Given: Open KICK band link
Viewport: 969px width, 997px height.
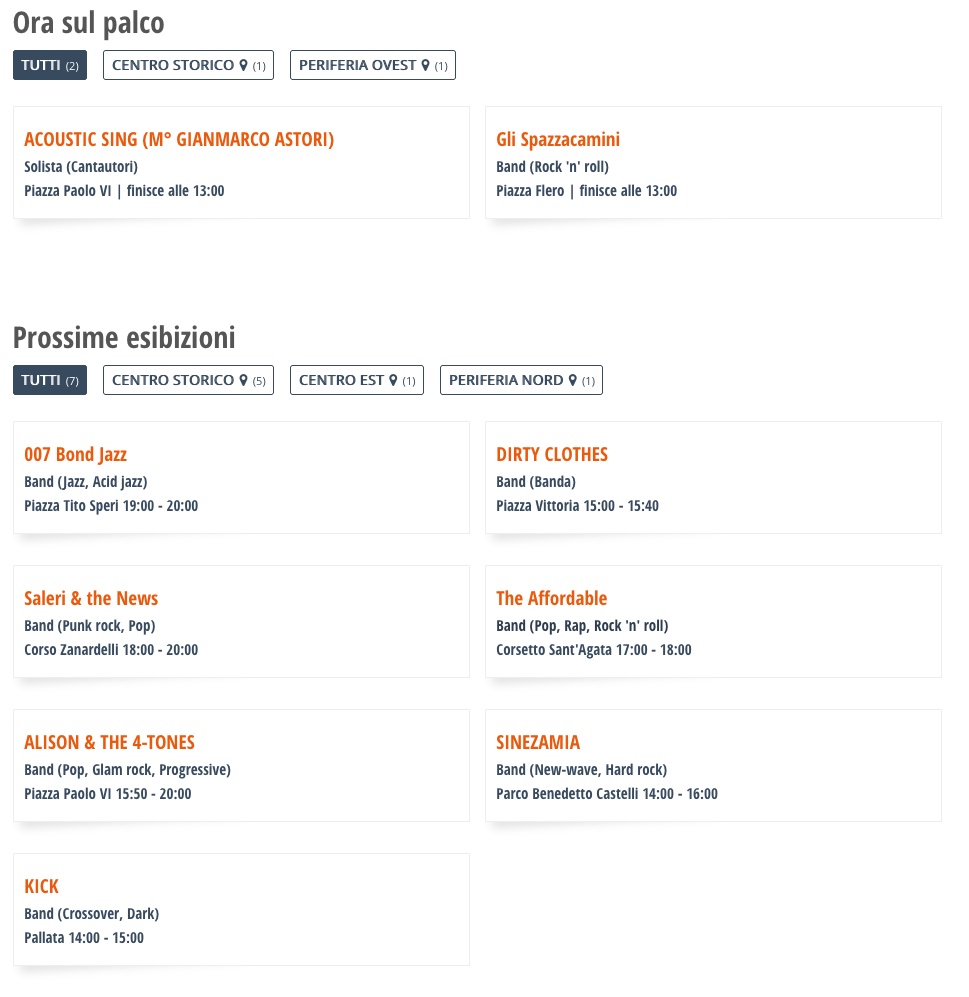Looking at the screenshot, I should pyautogui.click(x=41, y=886).
